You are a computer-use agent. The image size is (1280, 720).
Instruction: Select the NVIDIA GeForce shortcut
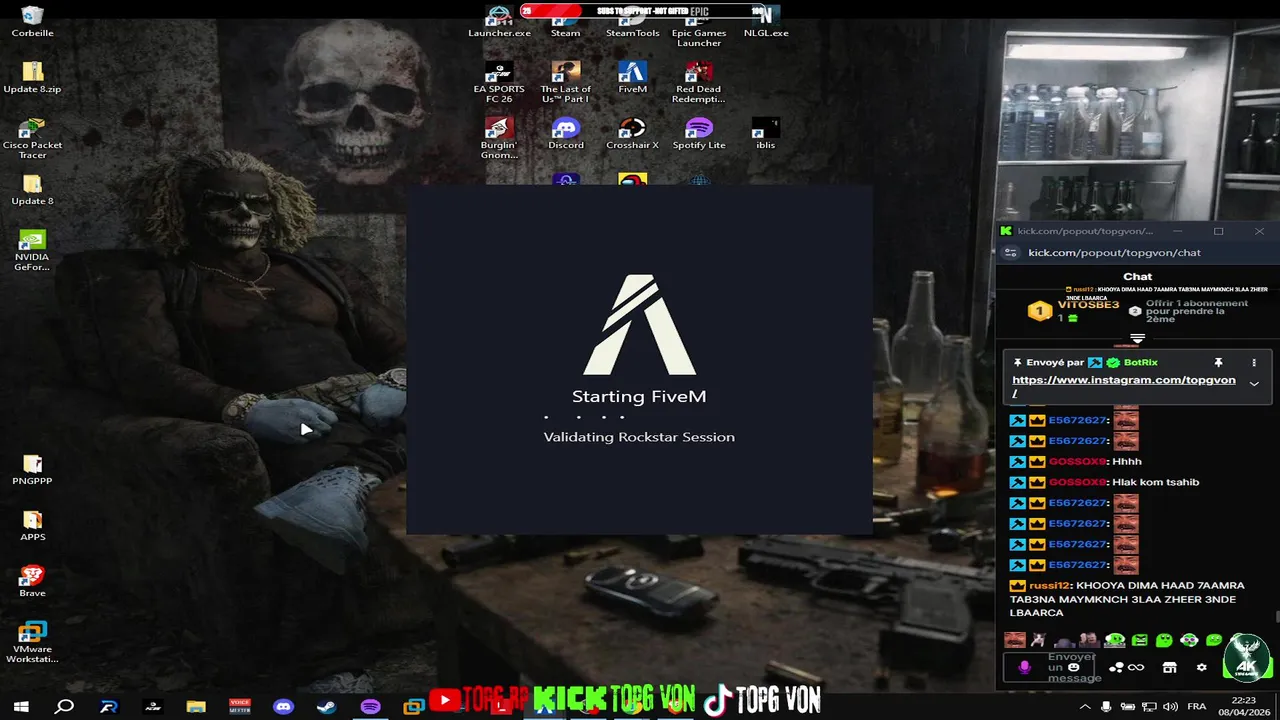coord(32,250)
